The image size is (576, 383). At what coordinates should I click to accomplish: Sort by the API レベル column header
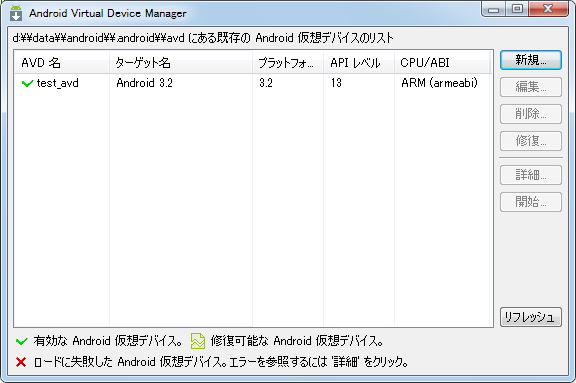[x=359, y=63]
